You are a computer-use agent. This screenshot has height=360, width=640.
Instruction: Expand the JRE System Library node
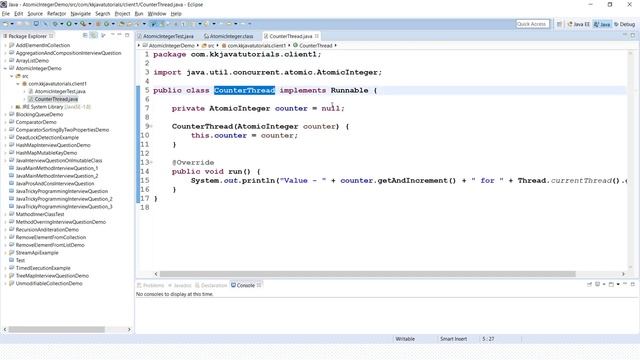(x=12, y=107)
